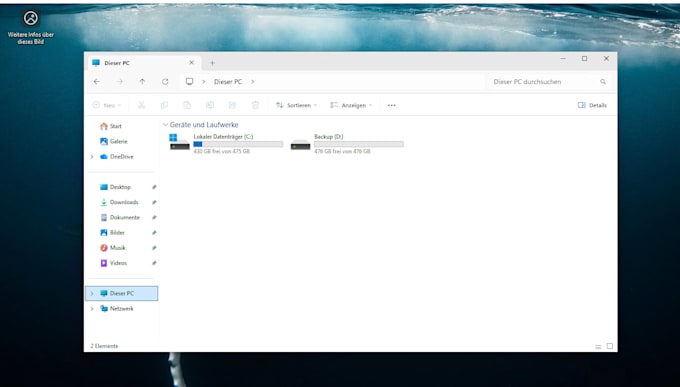Open Dokumente folder in sidebar

point(120,217)
